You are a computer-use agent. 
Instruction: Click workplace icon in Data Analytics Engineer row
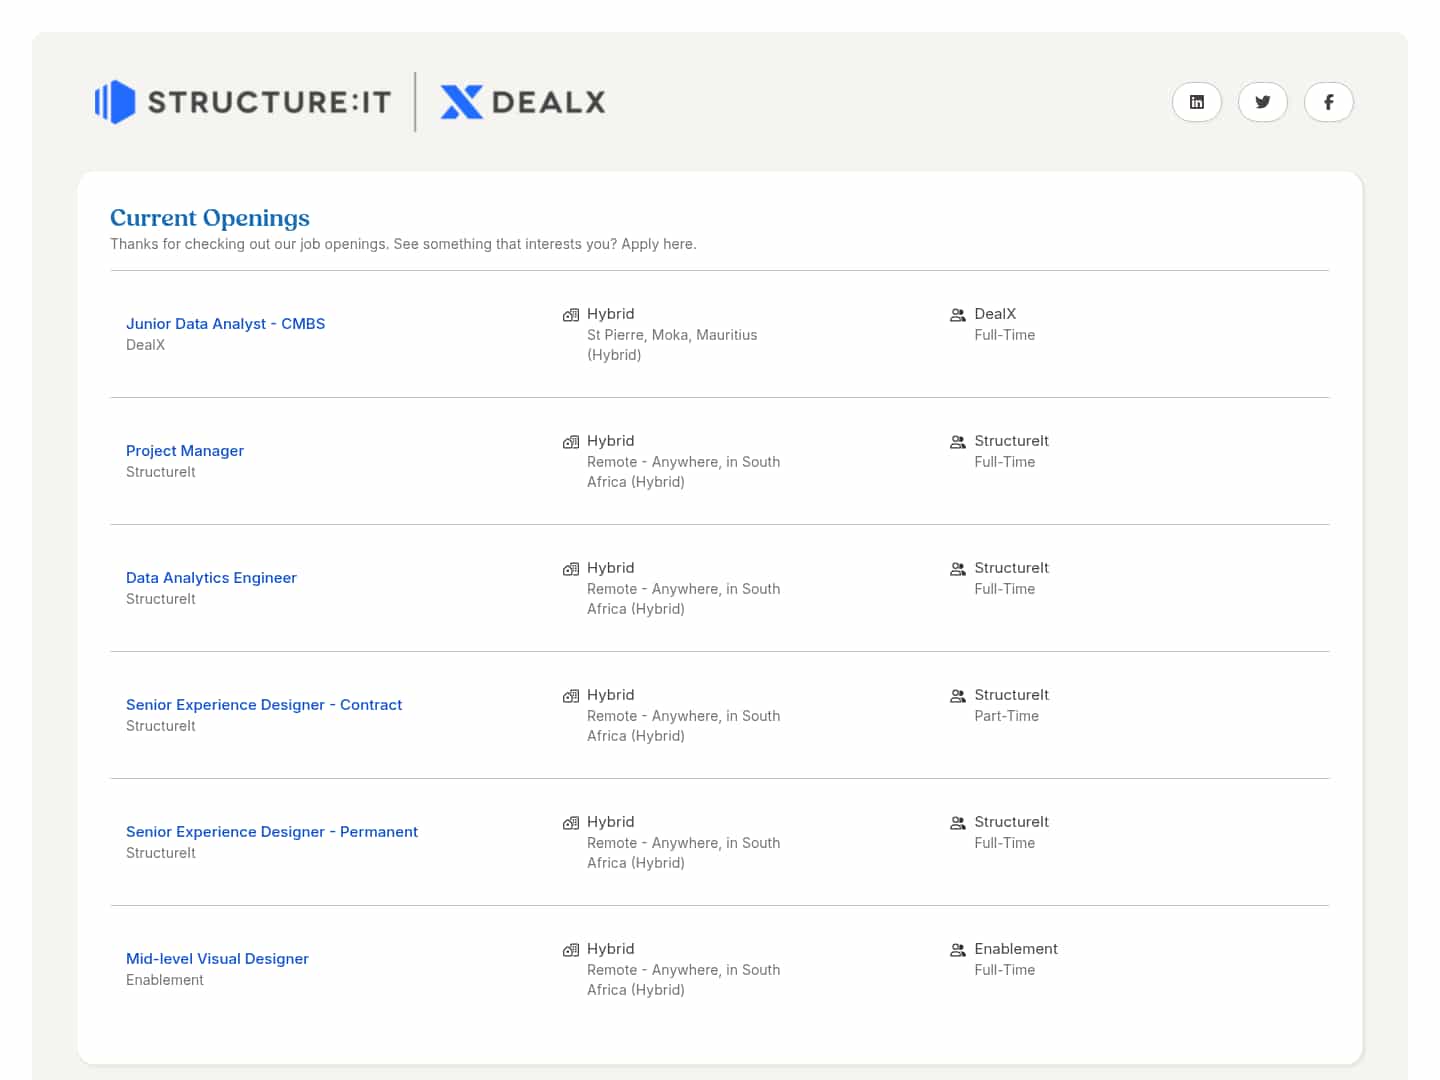571,569
